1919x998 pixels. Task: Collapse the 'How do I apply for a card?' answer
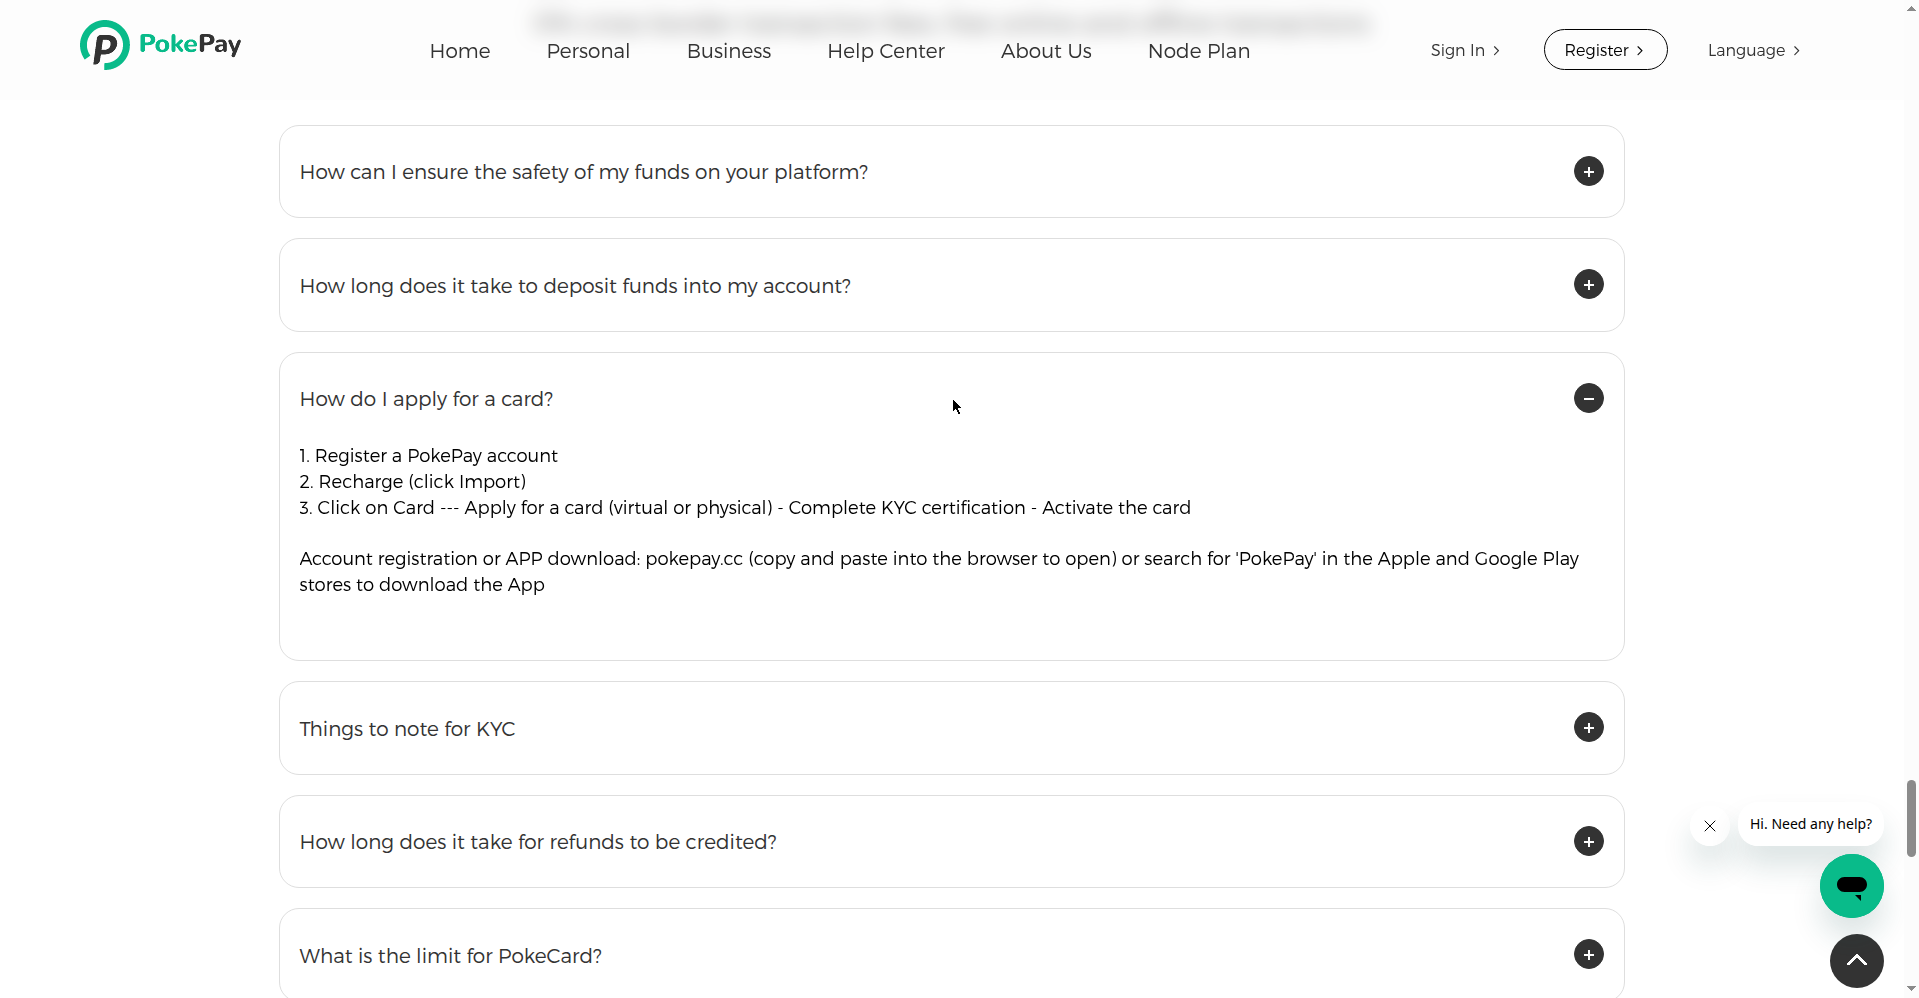1588,399
